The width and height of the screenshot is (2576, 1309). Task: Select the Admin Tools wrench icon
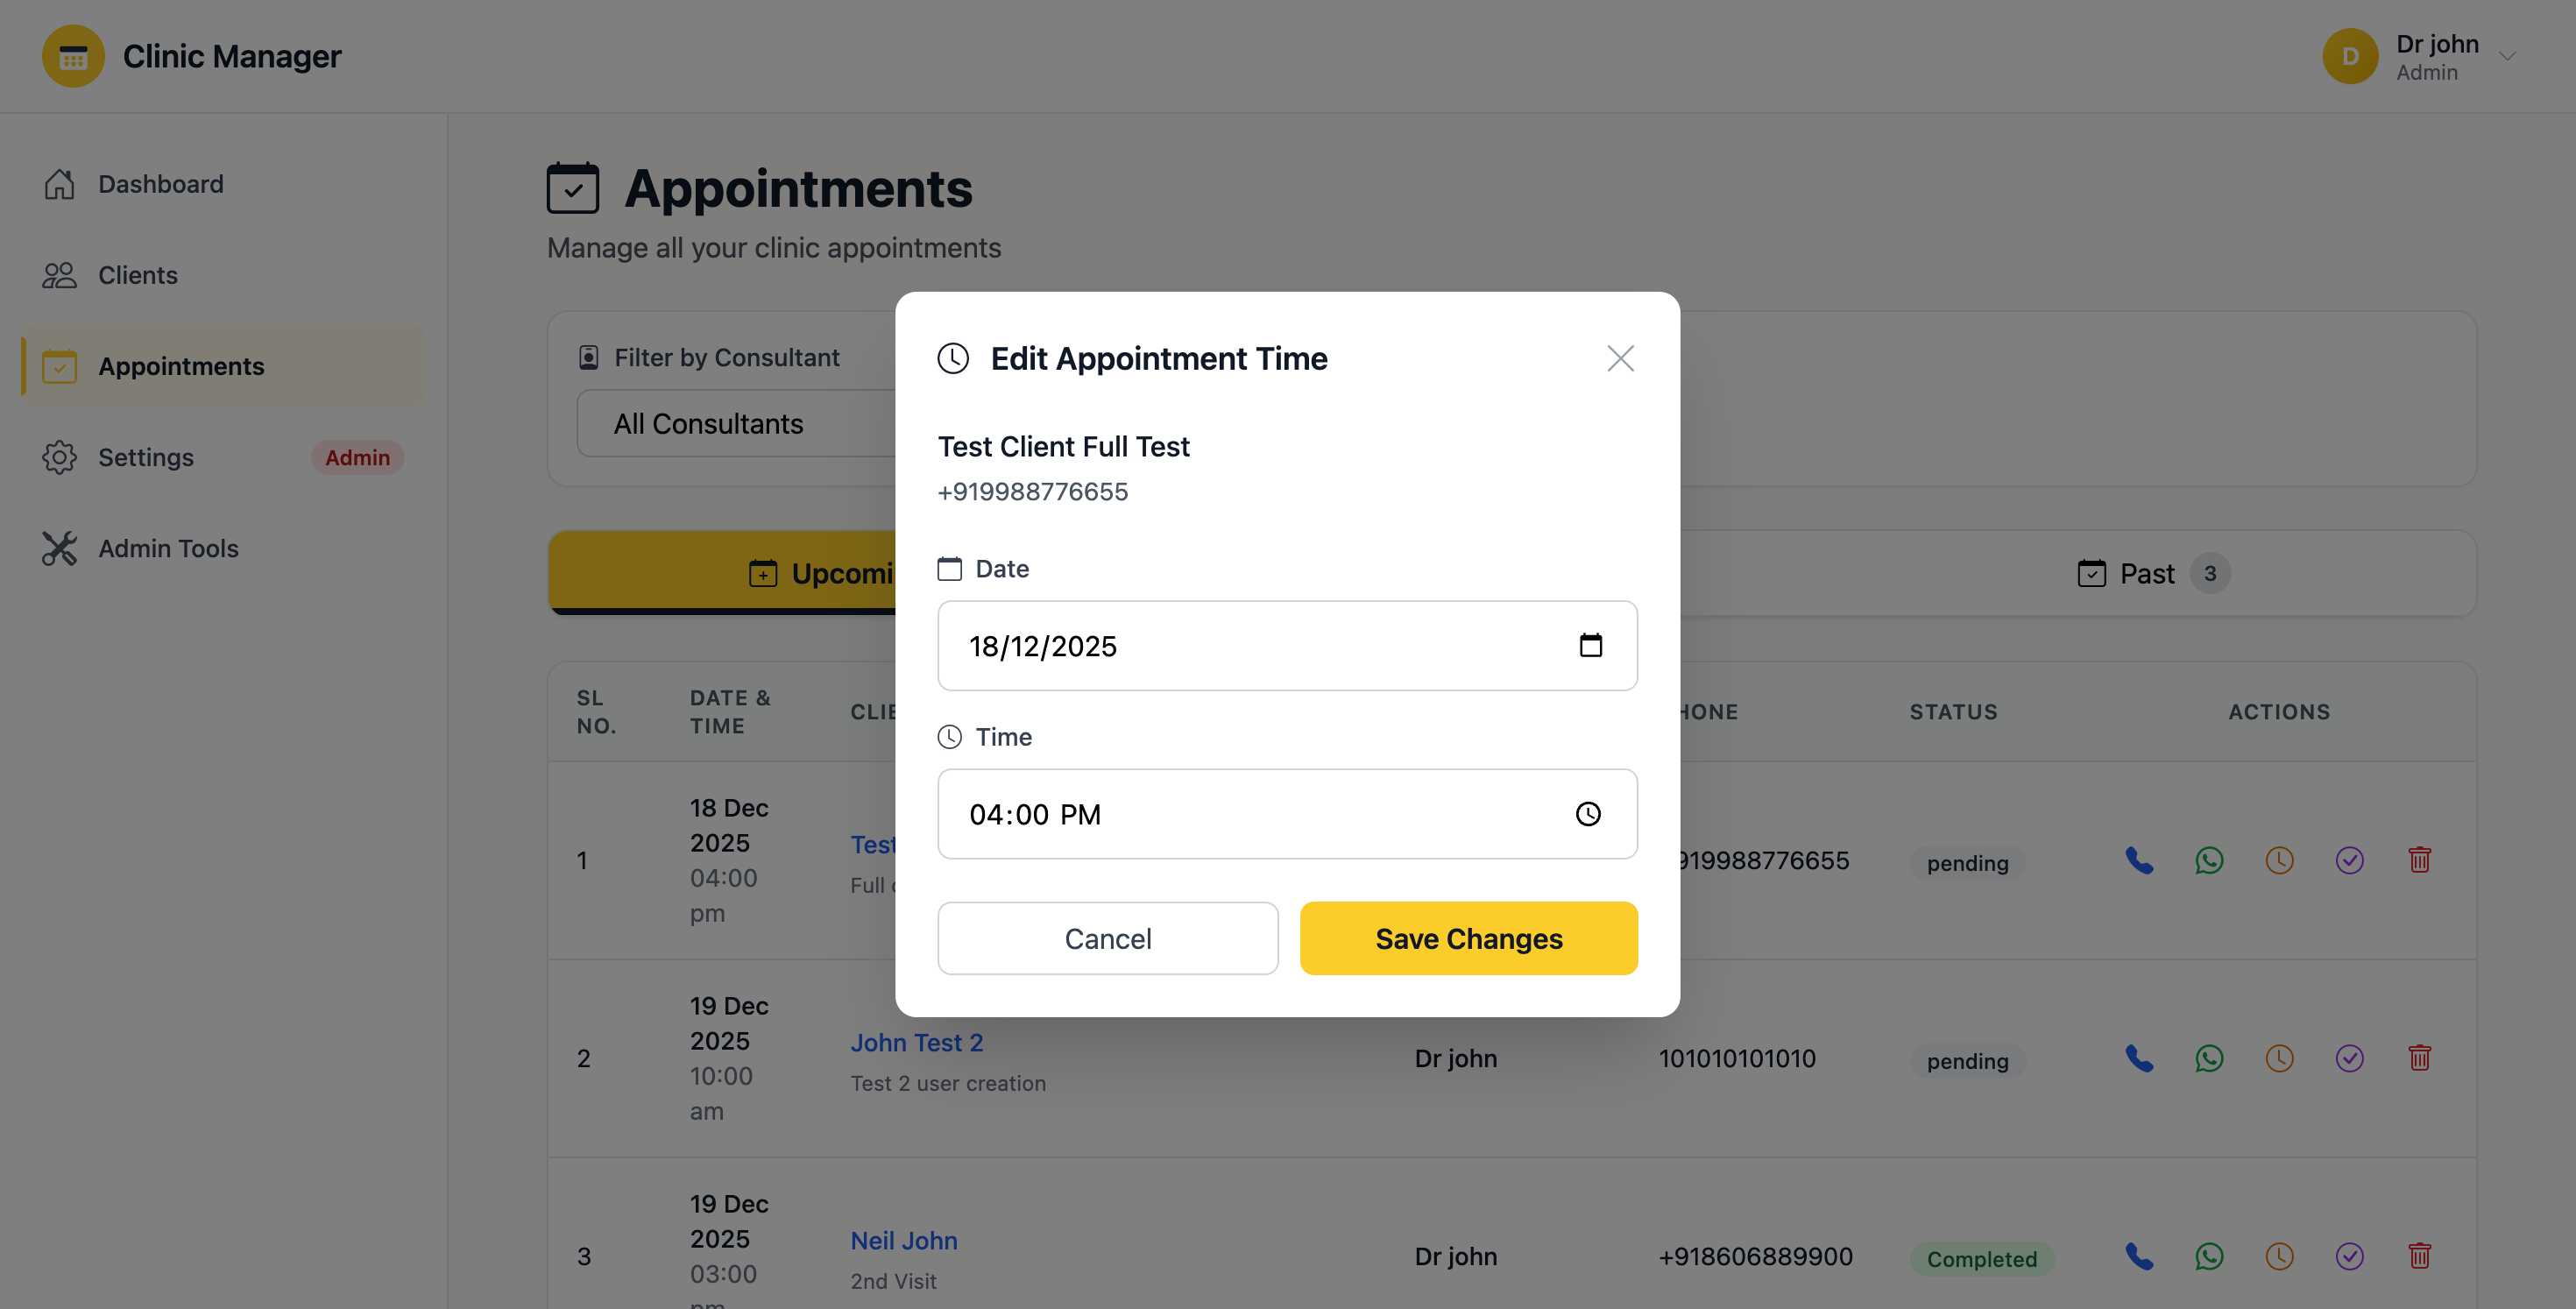tap(59, 548)
